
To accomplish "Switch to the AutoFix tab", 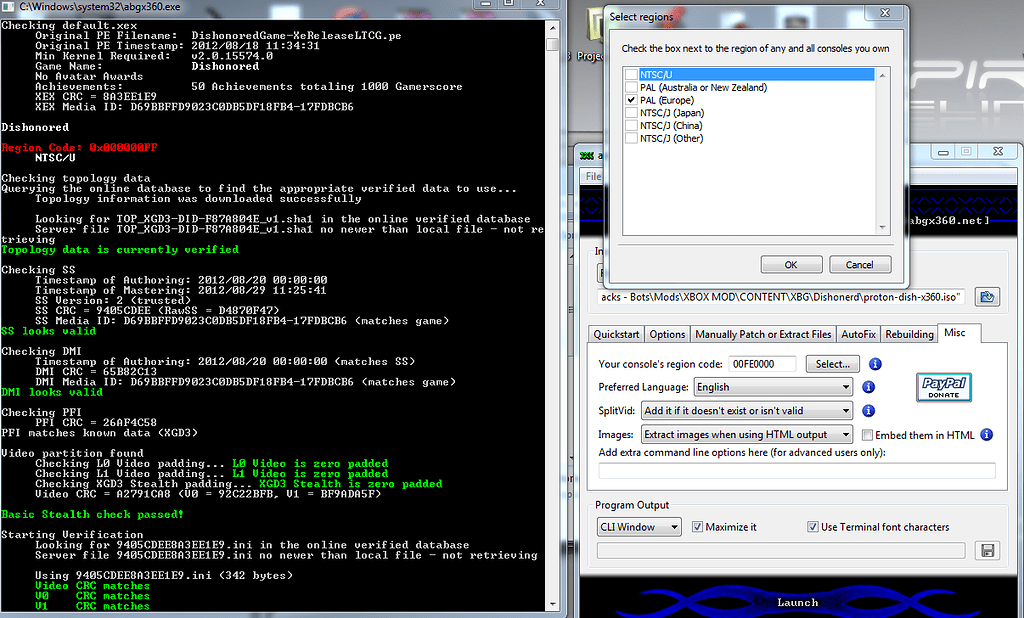I will pyautogui.click(x=857, y=334).
